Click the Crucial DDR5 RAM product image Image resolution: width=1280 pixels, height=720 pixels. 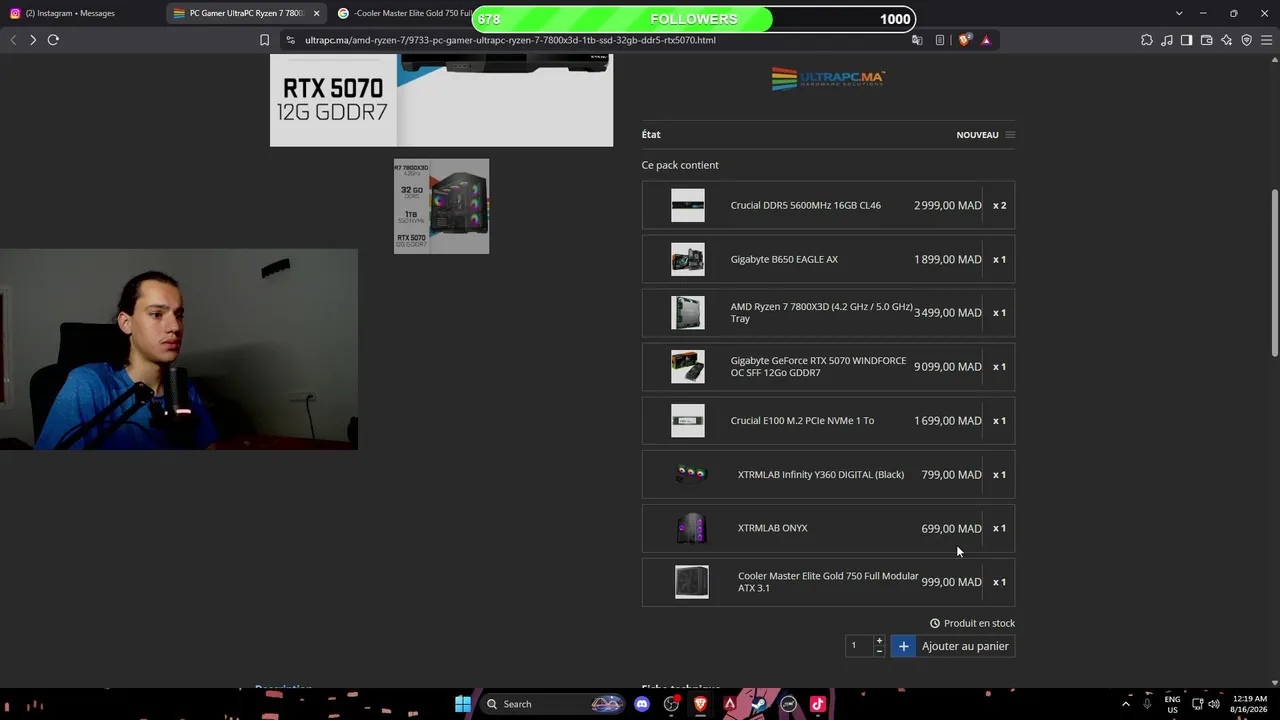[x=688, y=205]
